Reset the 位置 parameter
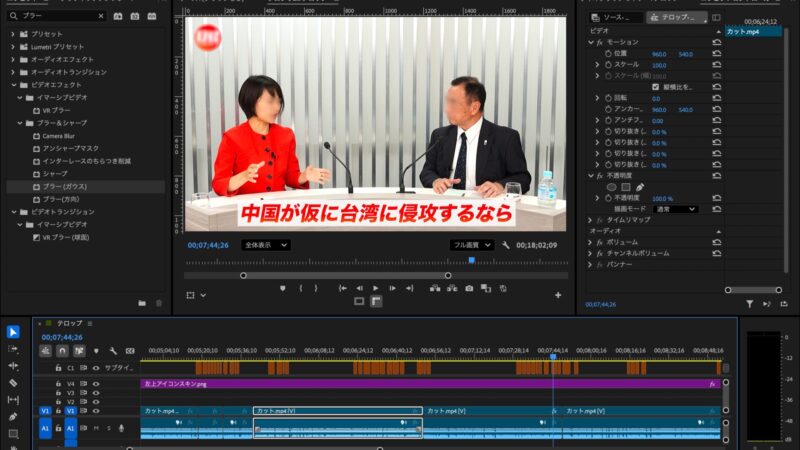Viewport: 800px width, 450px height. click(x=716, y=54)
